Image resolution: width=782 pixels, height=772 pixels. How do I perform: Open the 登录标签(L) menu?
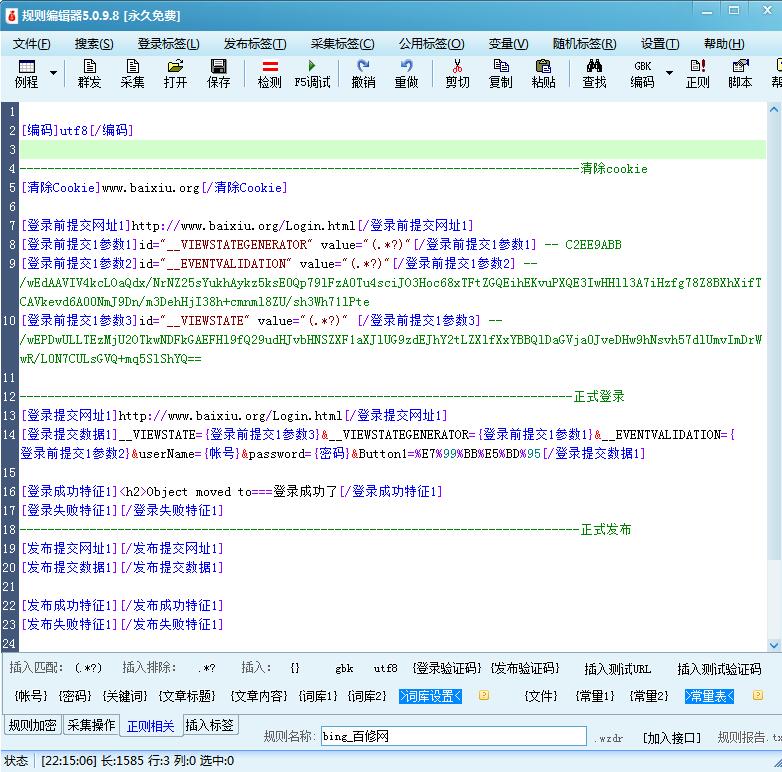pyautogui.click(x=168, y=43)
